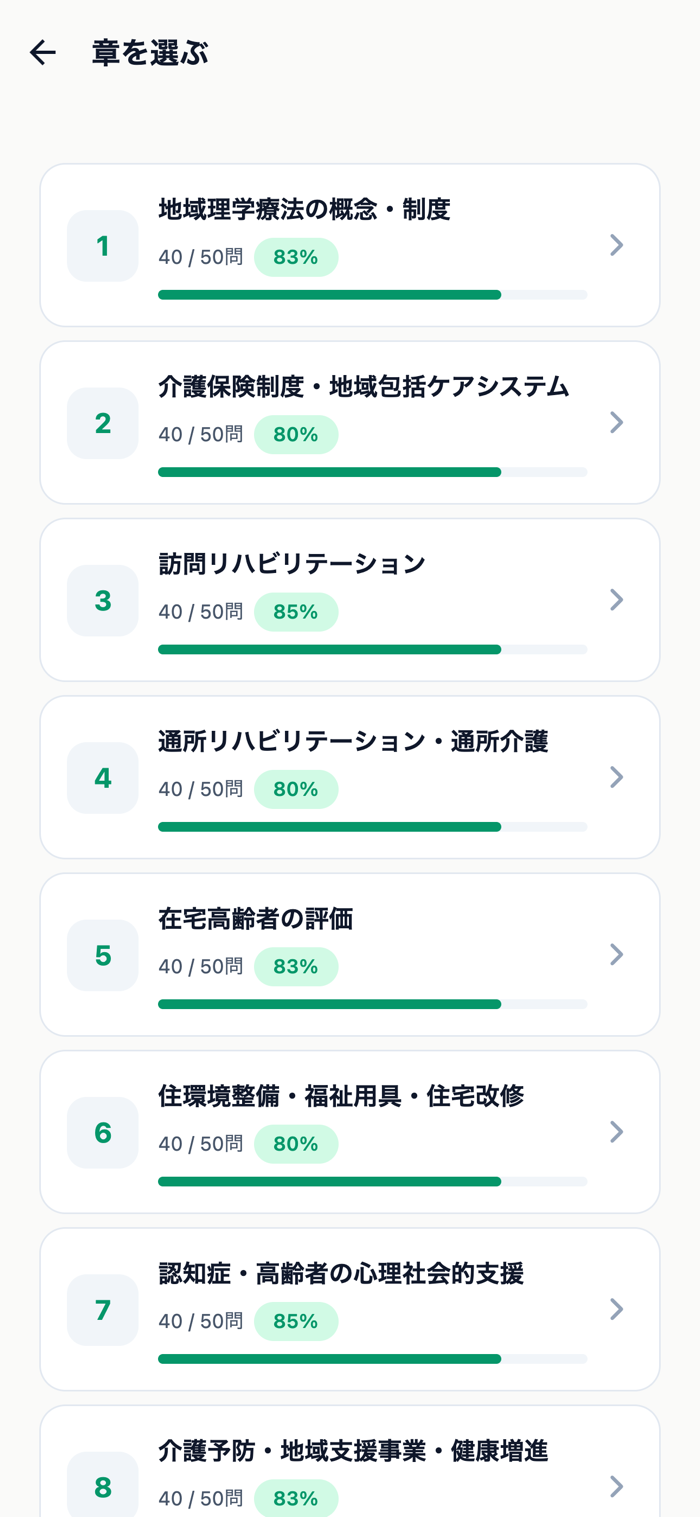Screen dimensions: 700x1517
Task: Open 介護保険制度・地域包括ケアシステム chapter title
Action: click(364, 387)
